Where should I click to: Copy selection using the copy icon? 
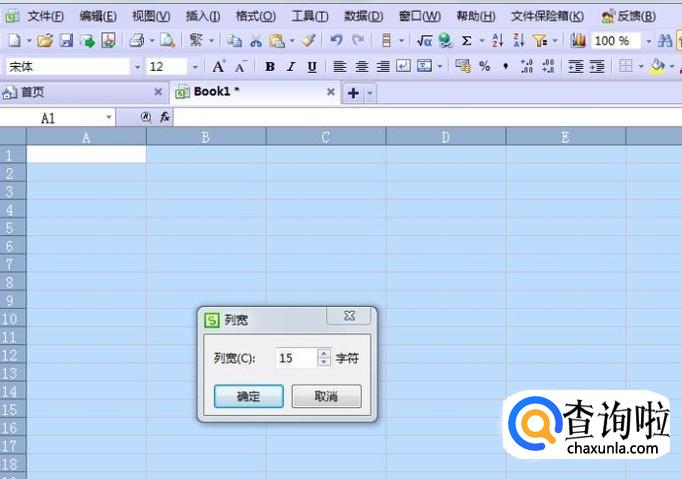point(234,41)
